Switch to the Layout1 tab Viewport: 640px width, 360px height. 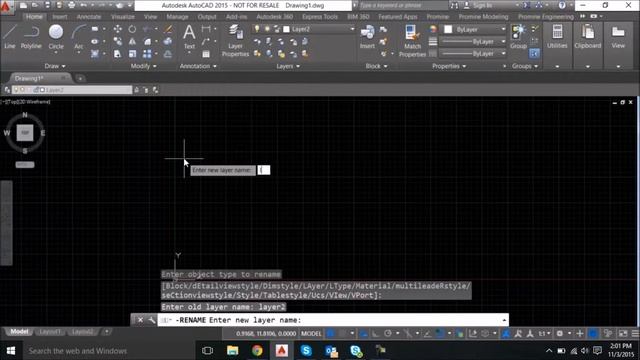point(49,332)
